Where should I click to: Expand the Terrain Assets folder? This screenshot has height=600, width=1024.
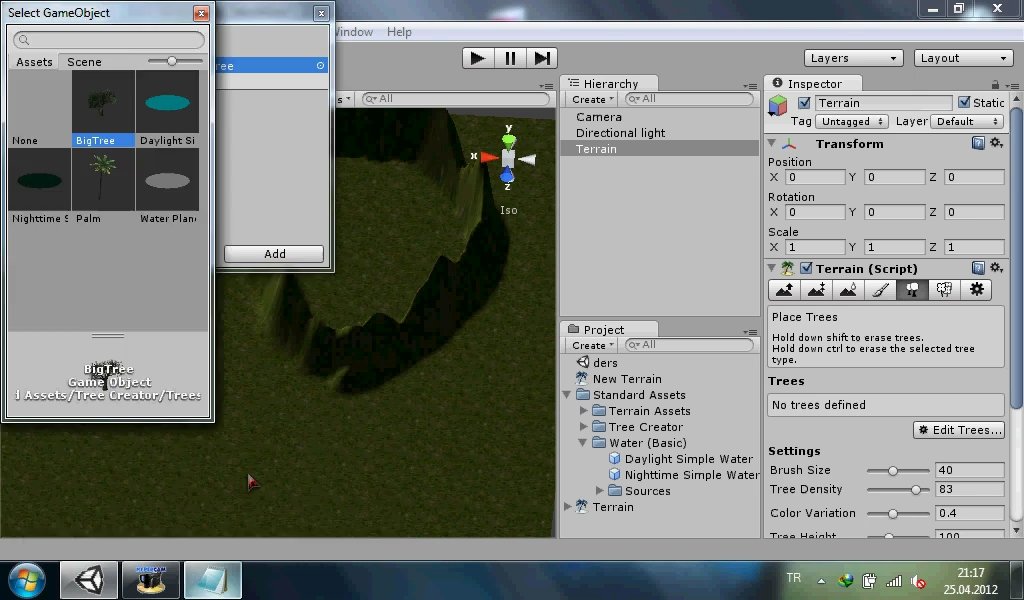pos(583,411)
